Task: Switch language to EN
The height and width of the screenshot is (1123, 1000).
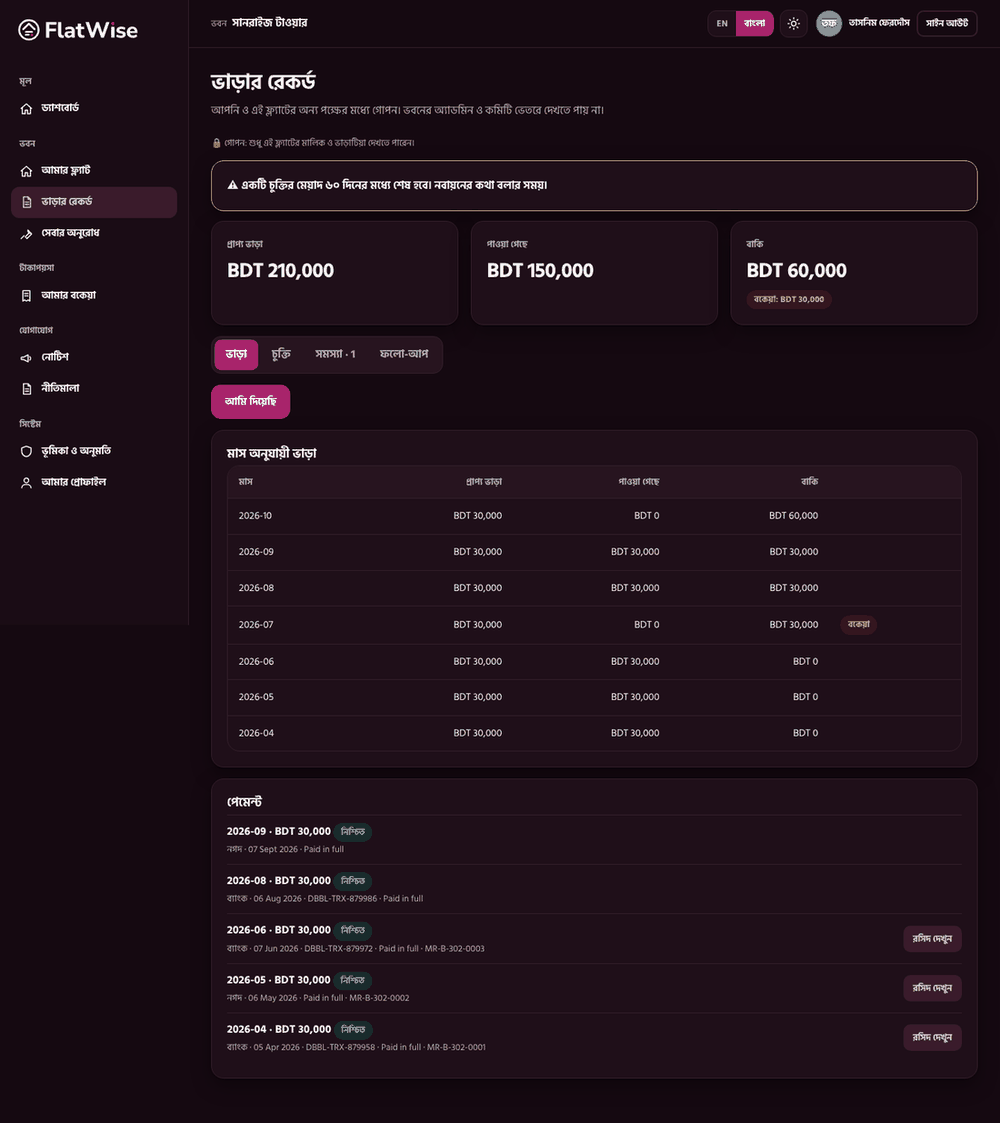Action: [x=722, y=24]
